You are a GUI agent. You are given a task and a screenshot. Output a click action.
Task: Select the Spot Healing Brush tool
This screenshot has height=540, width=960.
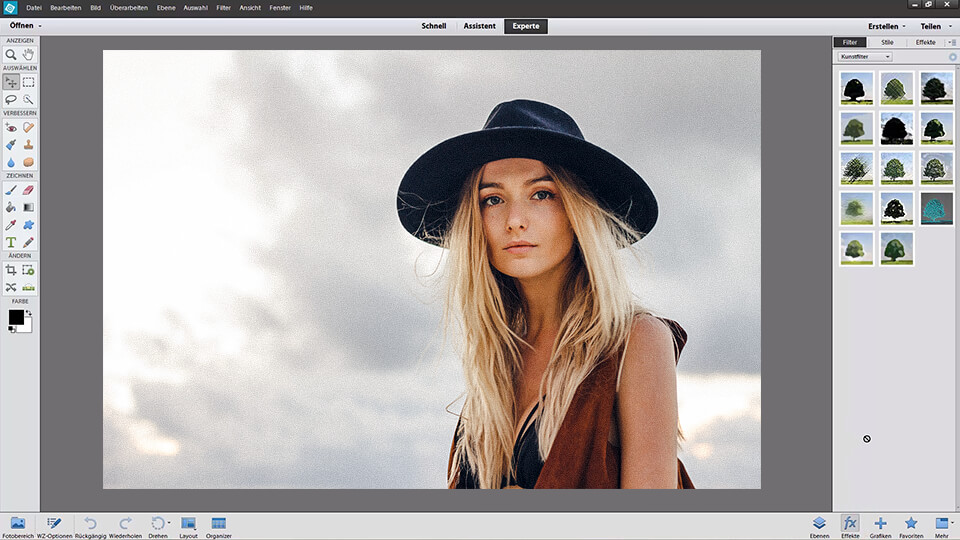[28, 127]
